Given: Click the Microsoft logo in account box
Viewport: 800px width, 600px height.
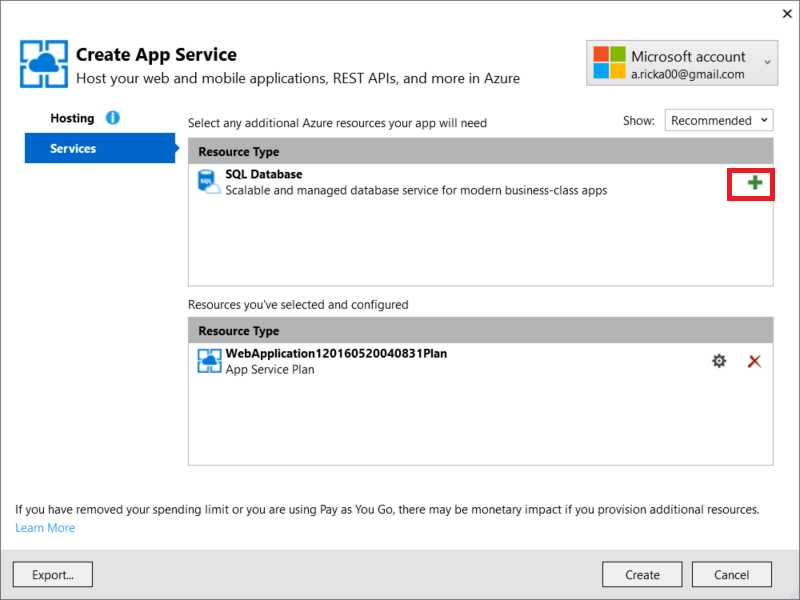Looking at the screenshot, I should [609, 62].
